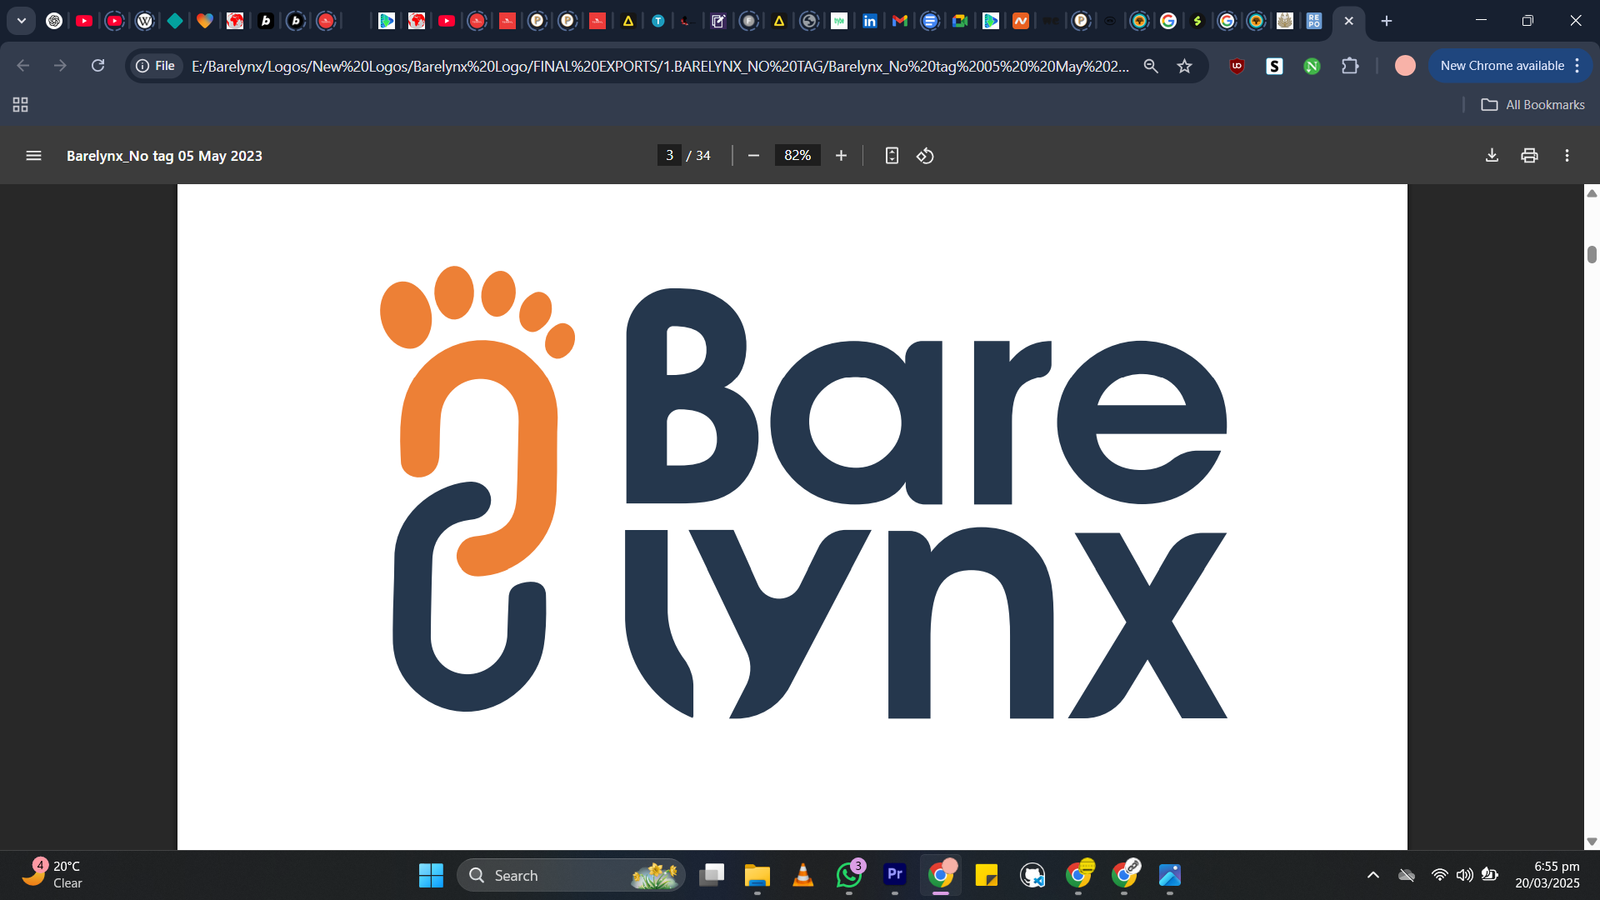
Task: Open PDF viewer more actions menu
Action: point(1567,156)
